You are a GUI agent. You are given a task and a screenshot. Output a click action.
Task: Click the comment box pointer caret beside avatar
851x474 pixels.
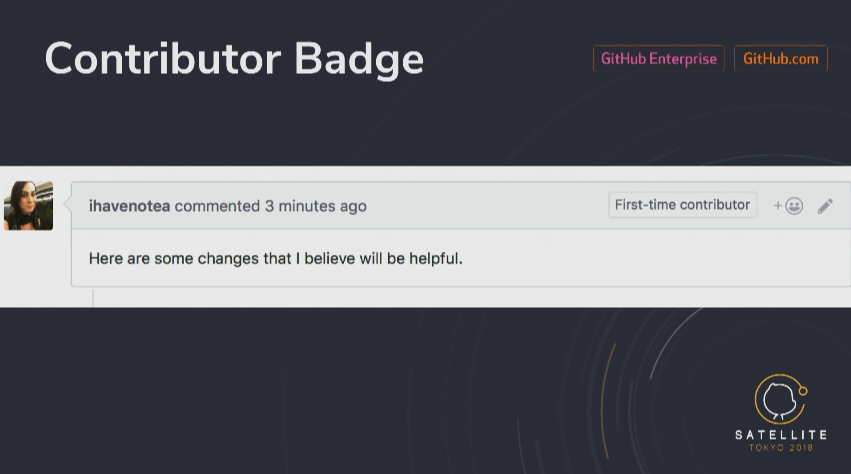click(x=67, y=205)
